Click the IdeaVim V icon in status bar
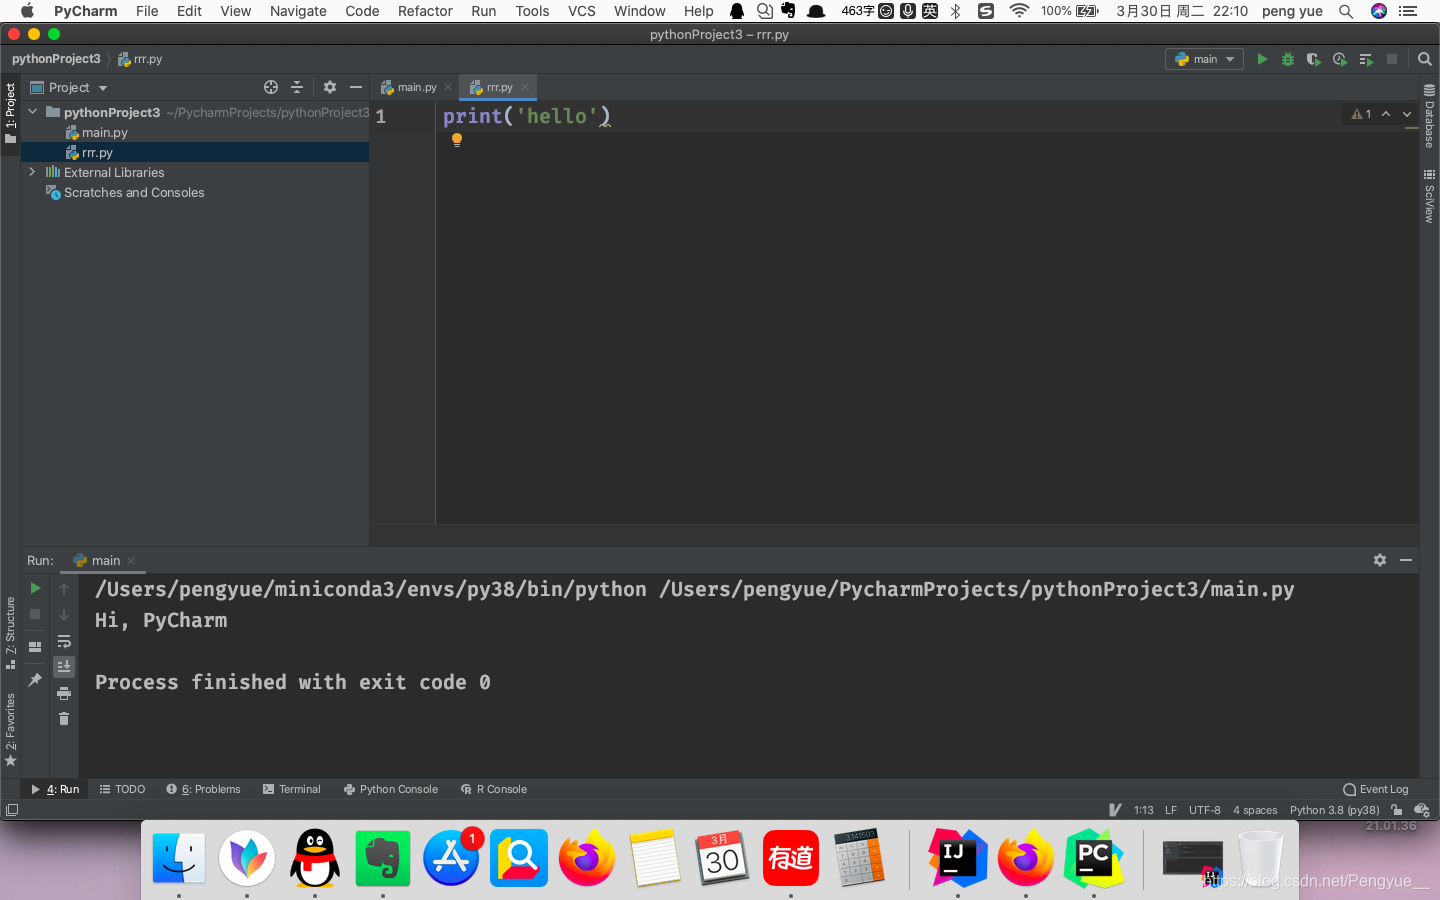The height and width of the screenshot is (900, 1440). point(1116,810)
